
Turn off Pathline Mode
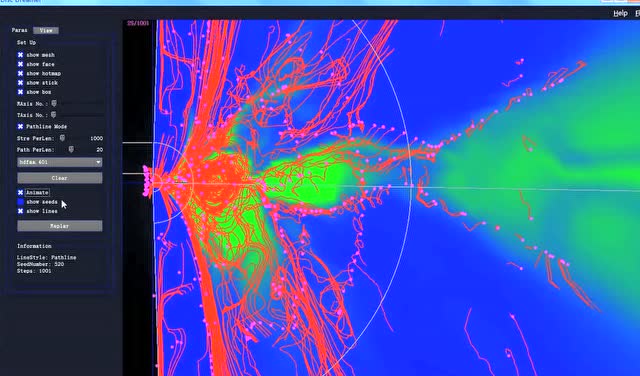20,127
